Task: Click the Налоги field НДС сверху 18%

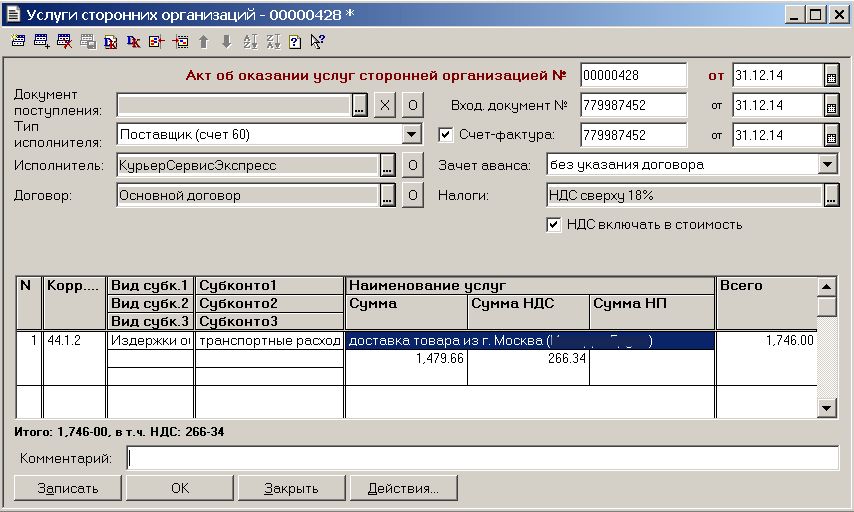Action: [685, 196]
